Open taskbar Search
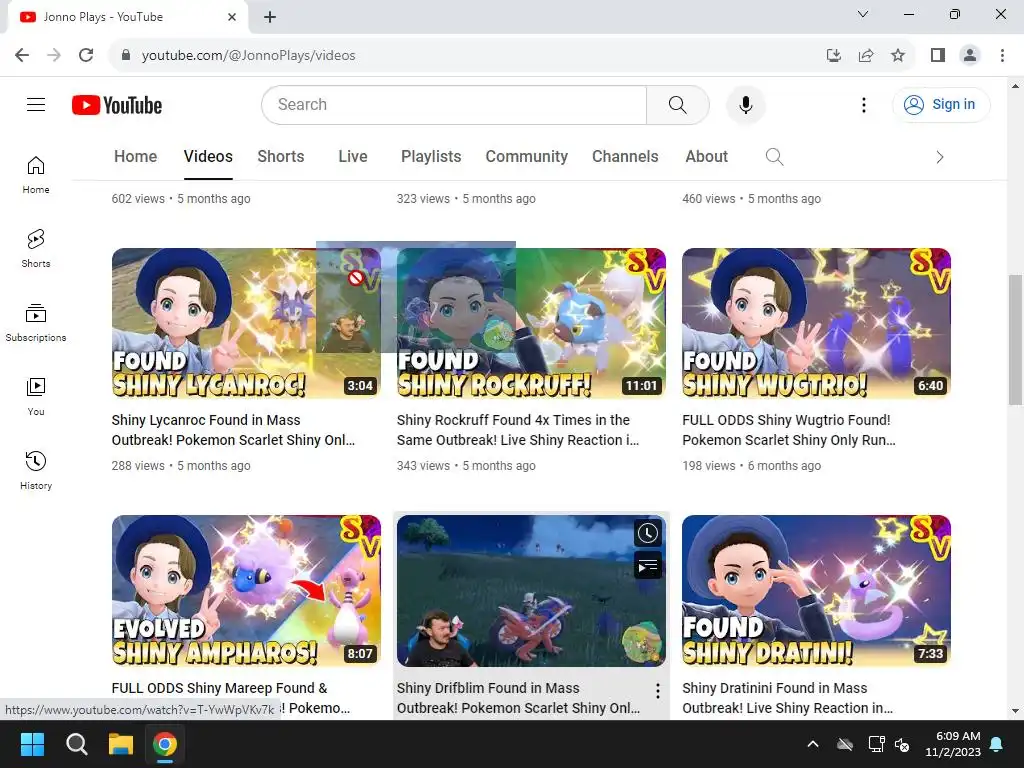The width and height of the screenshot is (1024, 768). click(x=76, y=744)
